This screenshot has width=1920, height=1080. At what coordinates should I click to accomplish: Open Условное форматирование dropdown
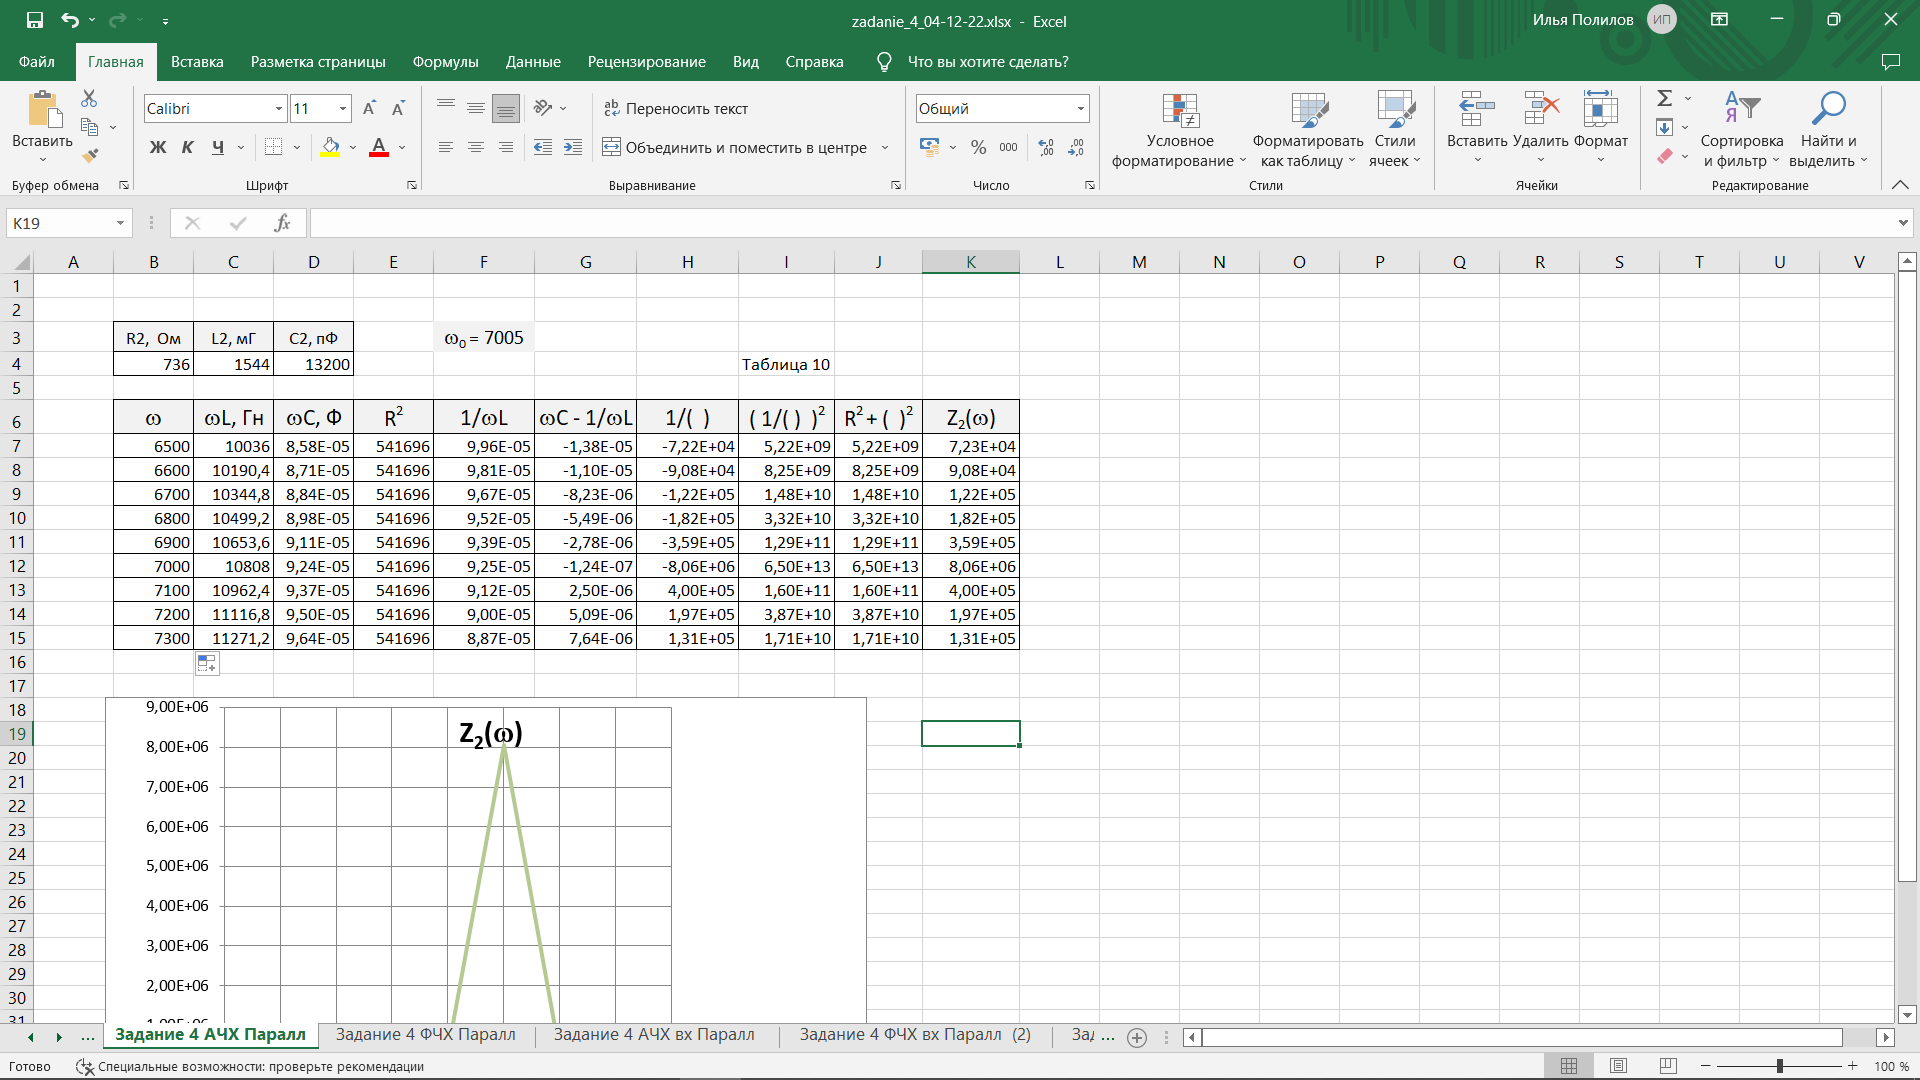point(1179,130)
